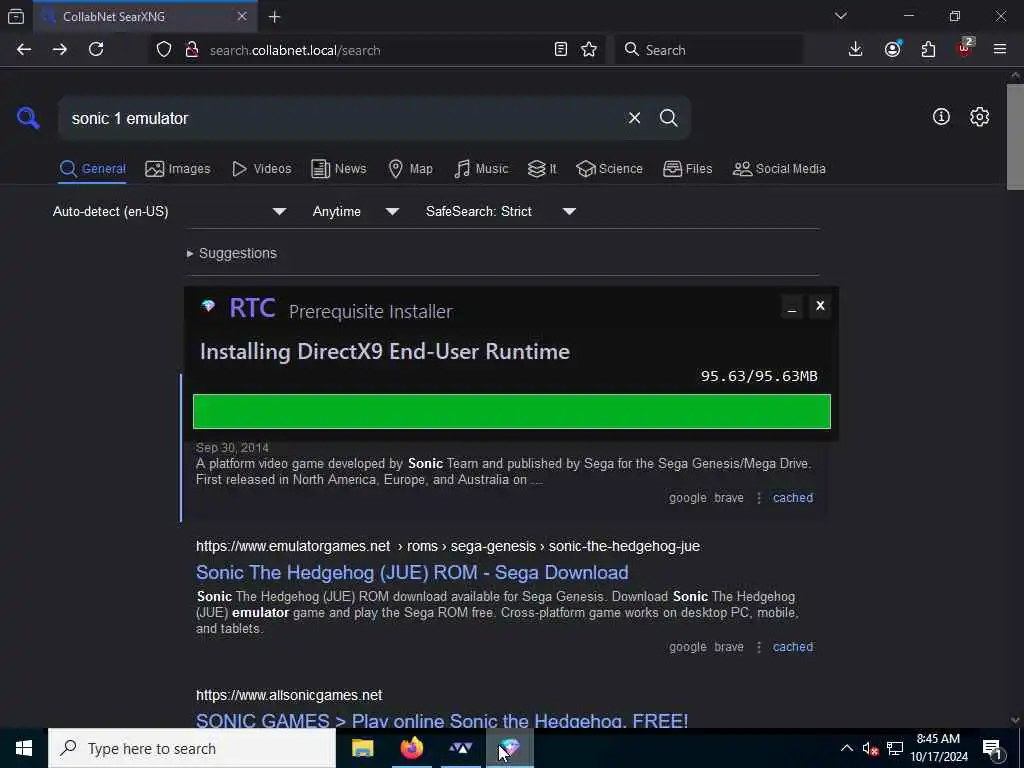Open uBlock Origin extension icon
This screenshot has width=1024, height=768.
(x=965, y=48)
